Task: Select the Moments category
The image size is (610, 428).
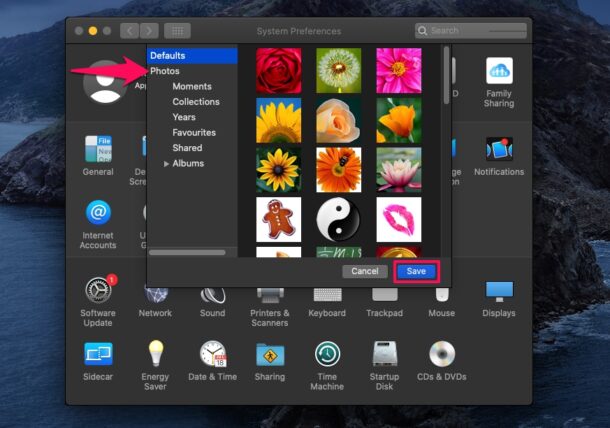Action: [192, 86]
